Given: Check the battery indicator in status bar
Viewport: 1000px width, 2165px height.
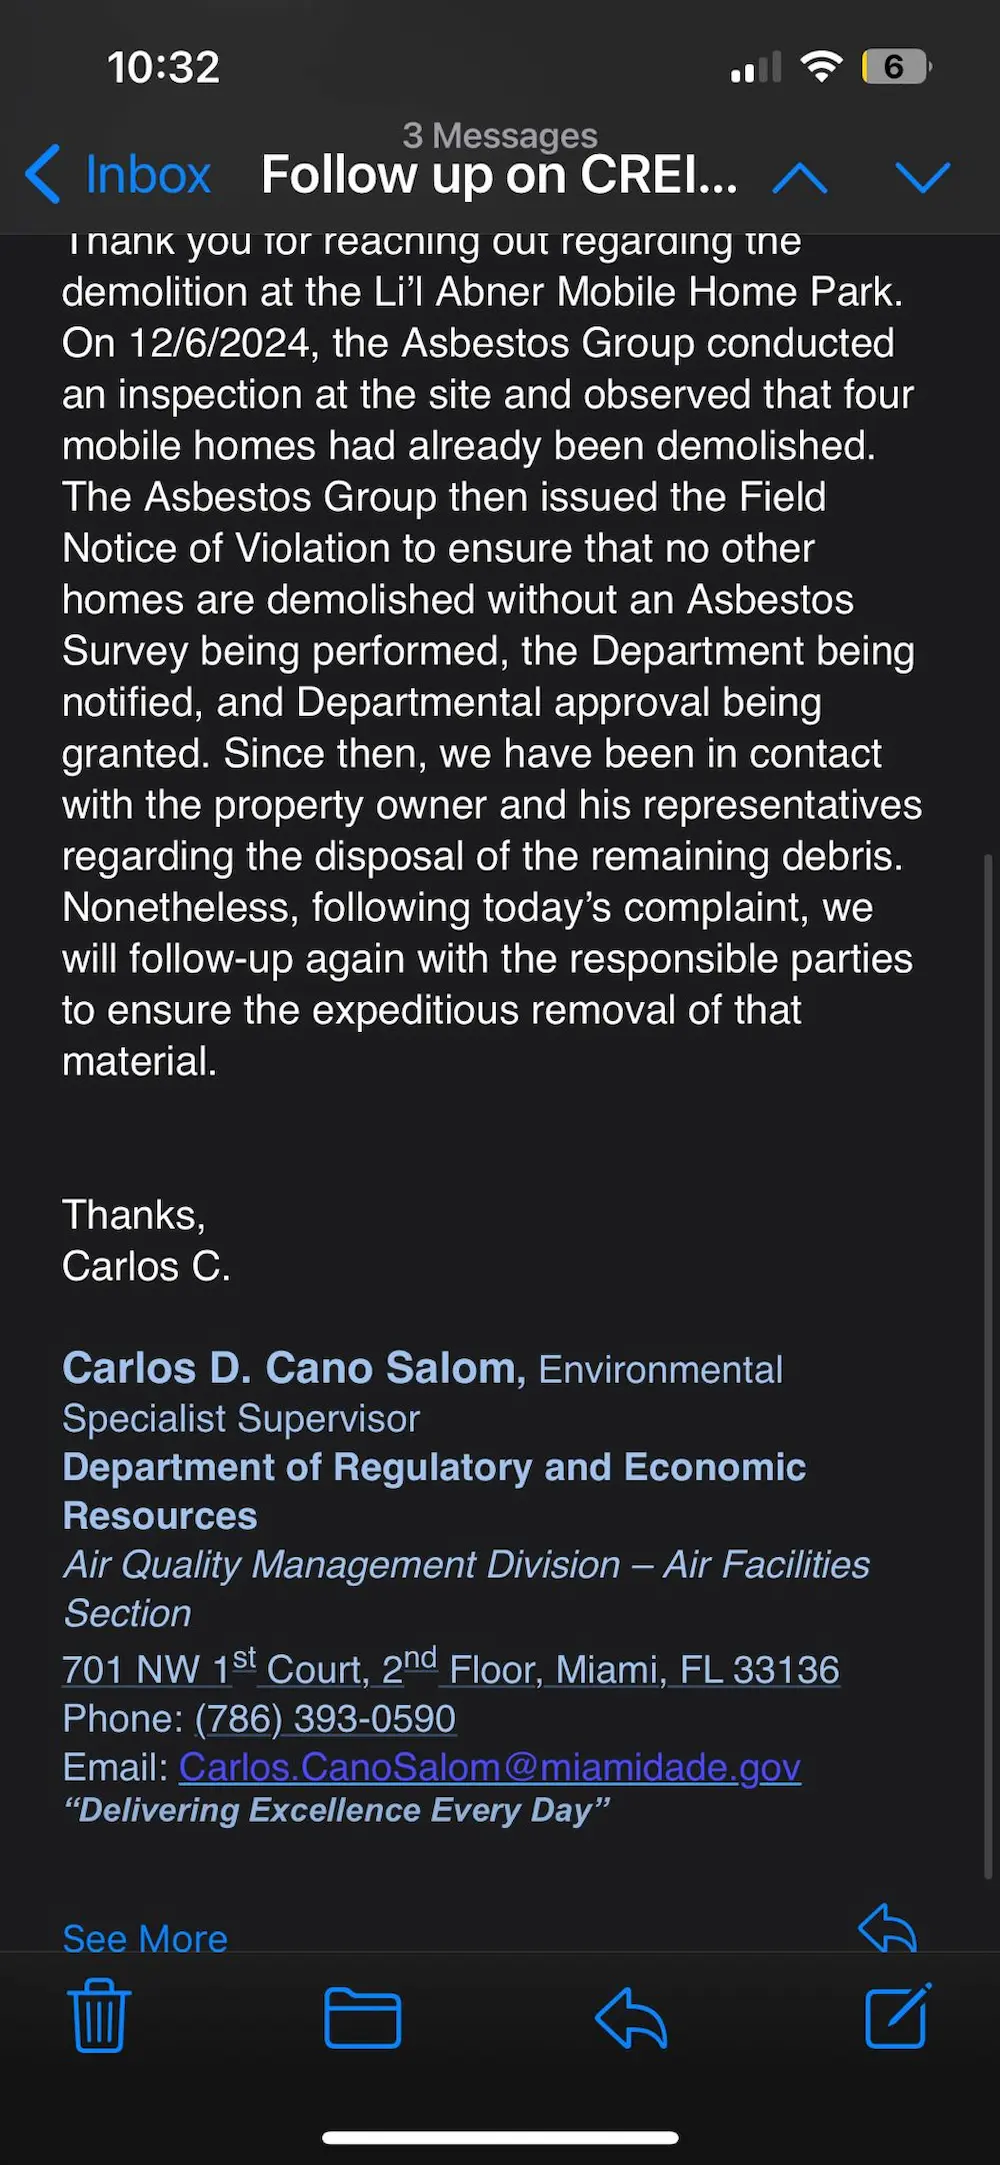Looking at the screenshot, I should tap(896, 67).
